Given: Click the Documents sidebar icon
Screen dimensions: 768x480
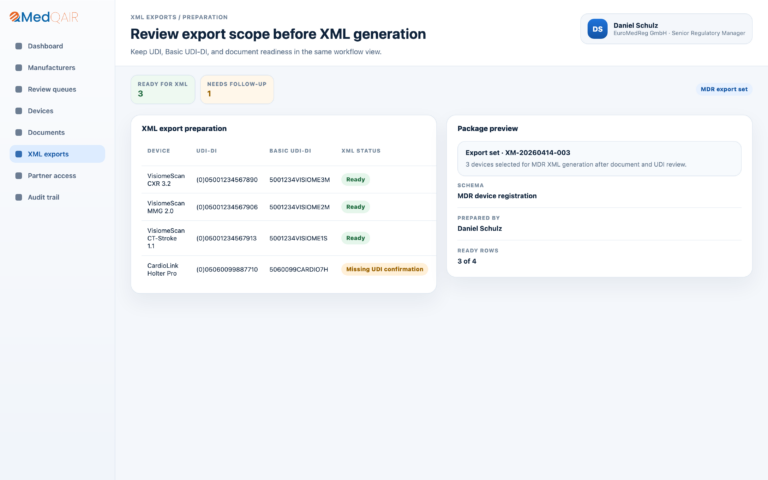Looking at the screenshot, I should (19, 132).
